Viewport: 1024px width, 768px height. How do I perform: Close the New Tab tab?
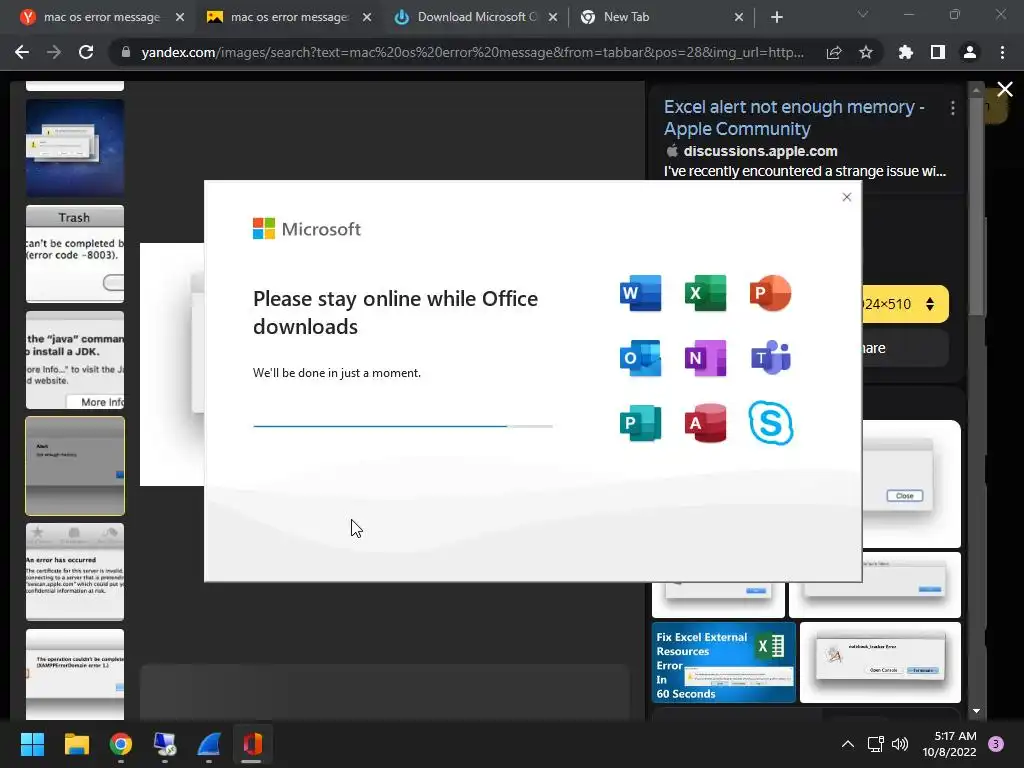pyautogui.click(x=739, y=18)
